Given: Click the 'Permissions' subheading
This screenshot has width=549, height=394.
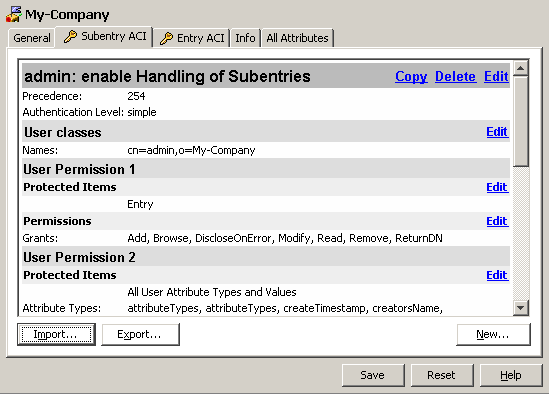Looking at the screenshot, I should pos(57,221).
